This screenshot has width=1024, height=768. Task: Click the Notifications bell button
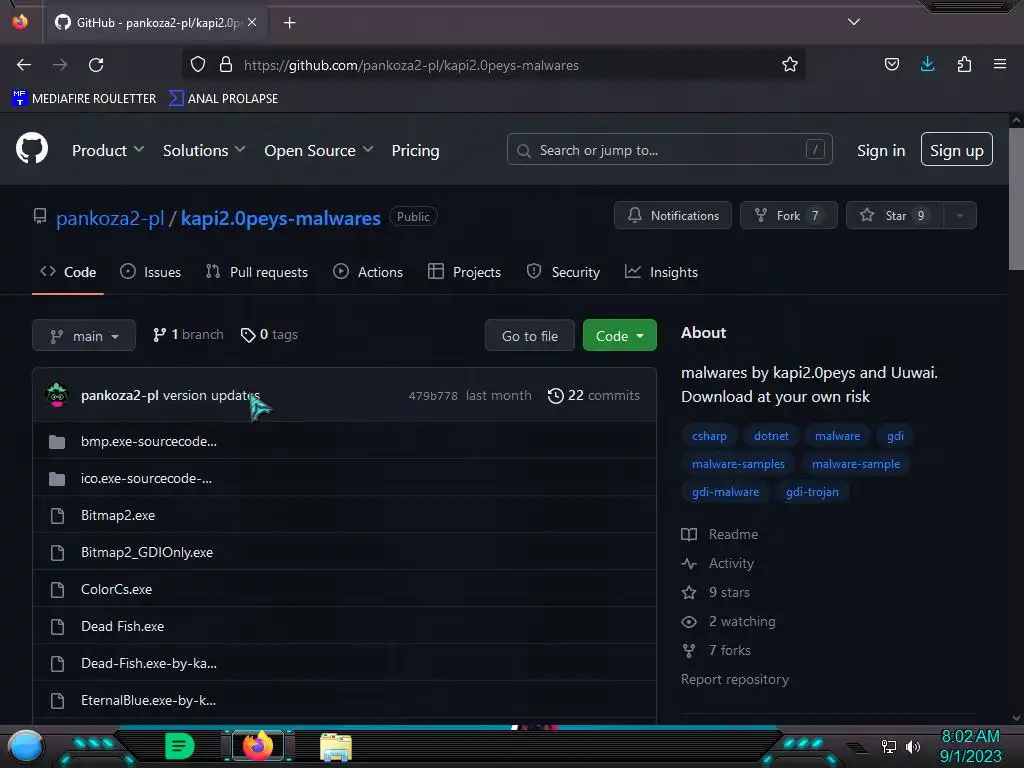[672, 216]
